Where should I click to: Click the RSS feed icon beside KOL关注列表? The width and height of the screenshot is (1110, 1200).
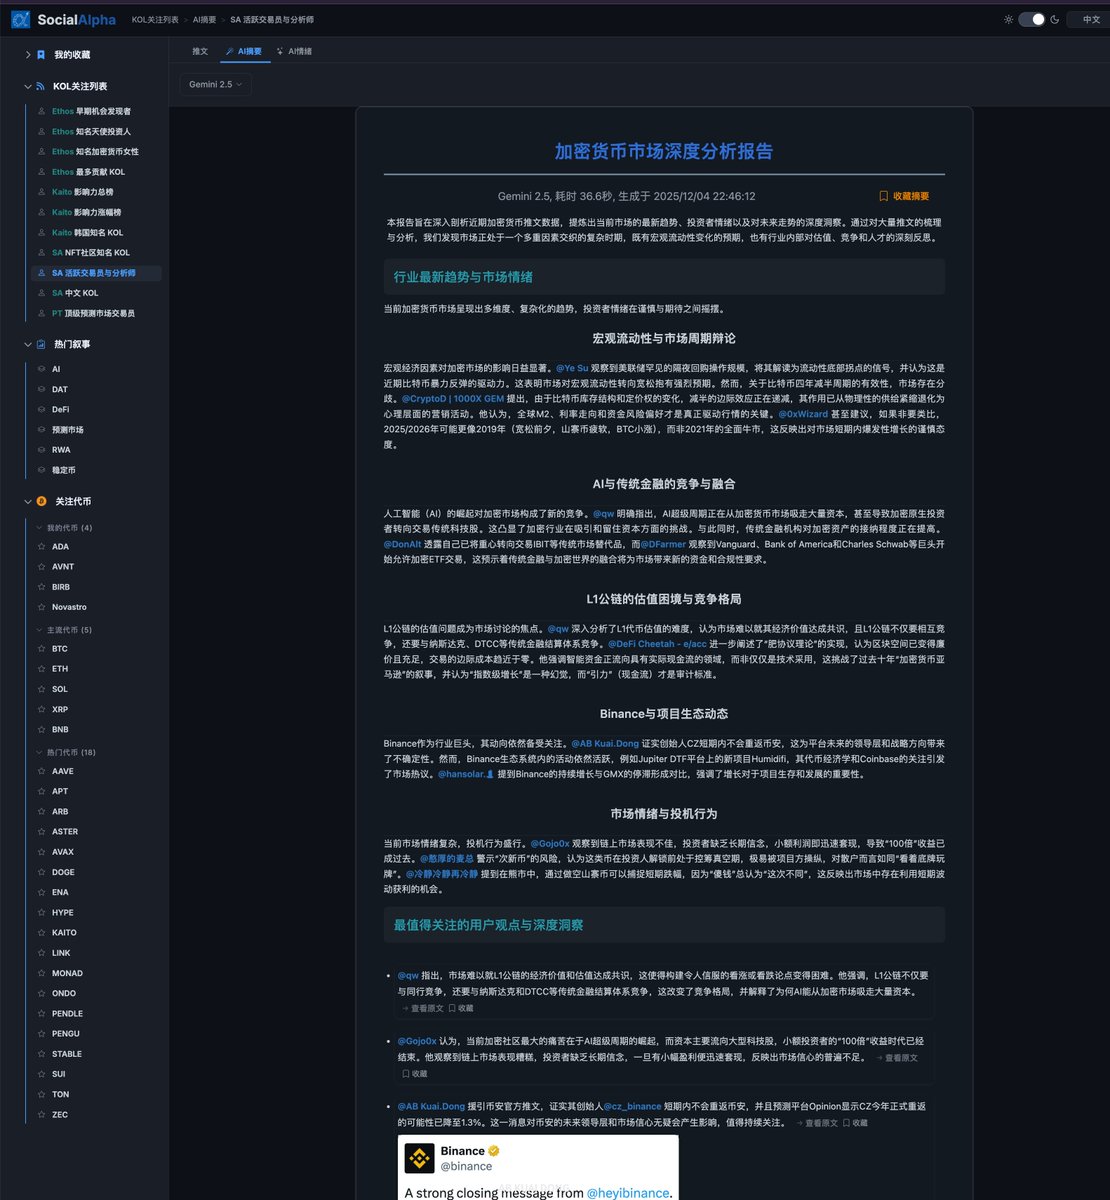pyautogui.click(x=41, y=87)
